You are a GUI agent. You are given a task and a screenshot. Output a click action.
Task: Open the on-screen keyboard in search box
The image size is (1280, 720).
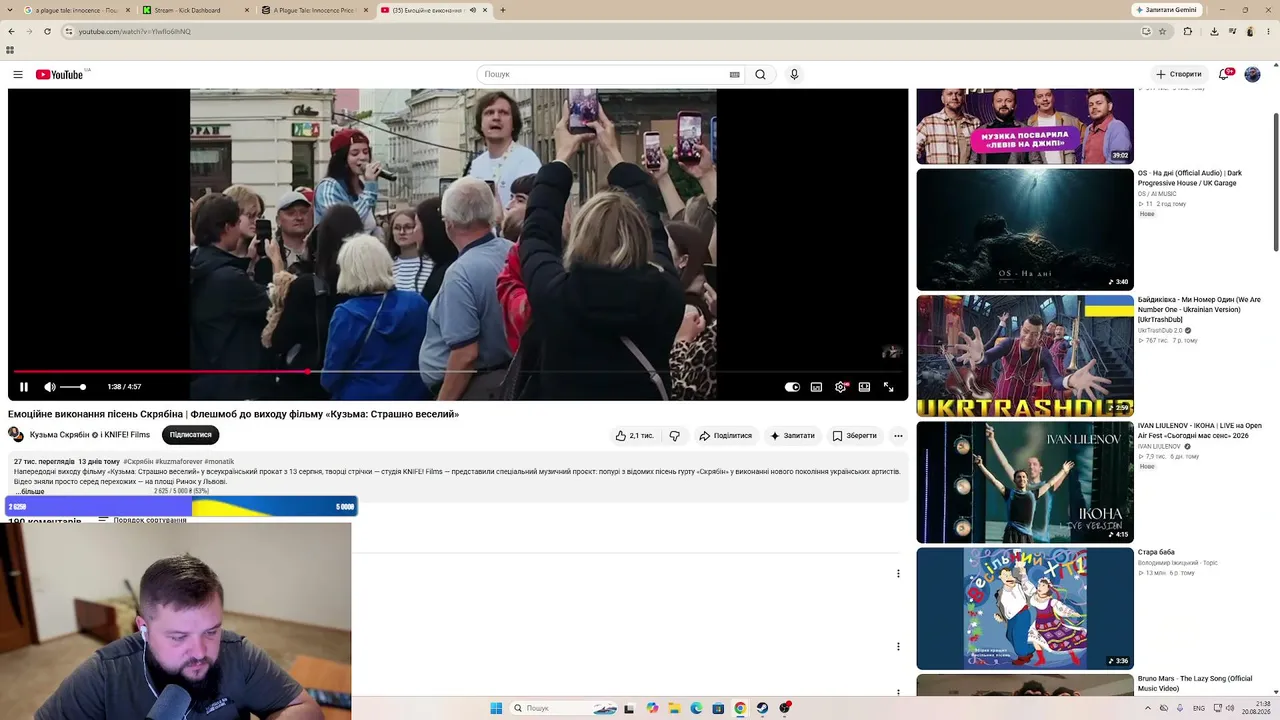click(734, 74)
